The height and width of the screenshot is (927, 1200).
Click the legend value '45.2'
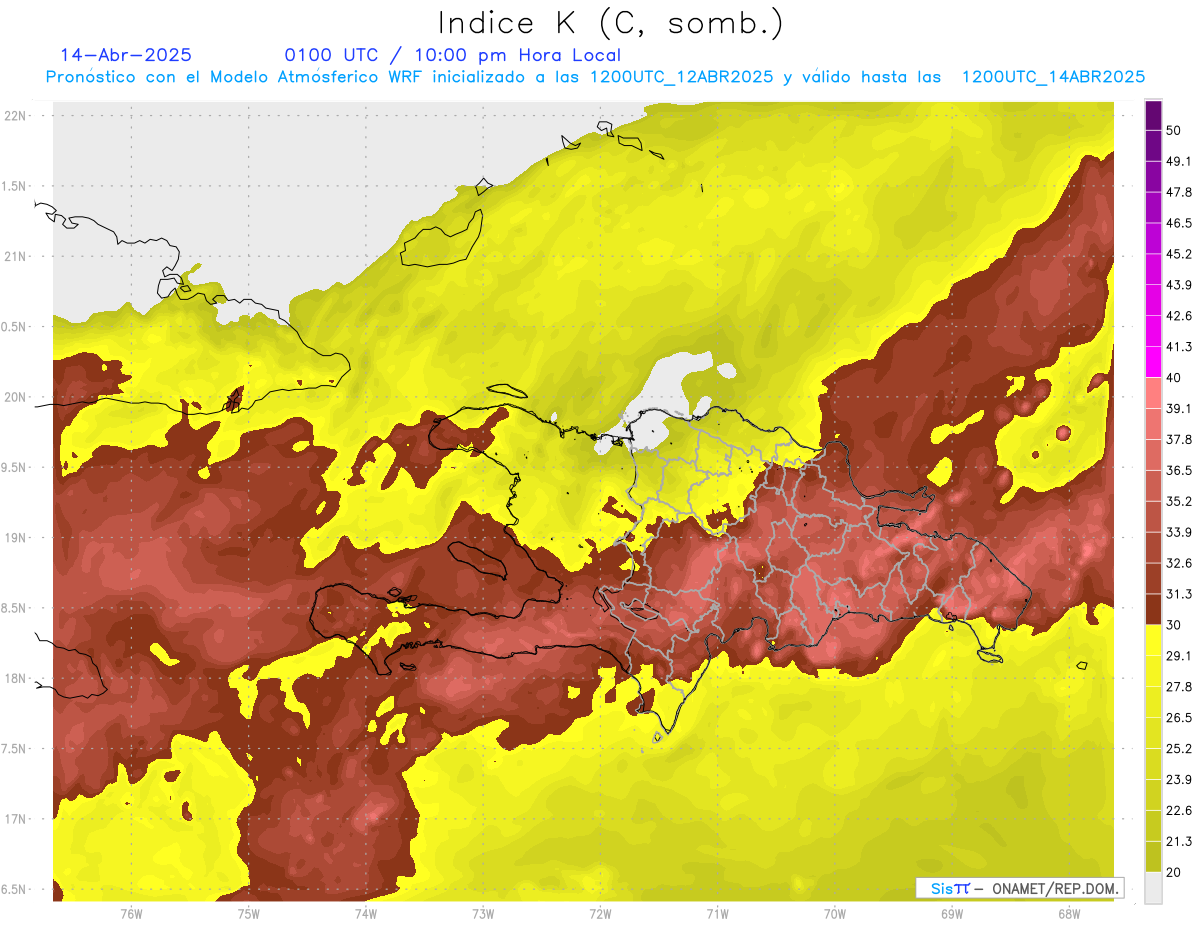point(1178,254)
